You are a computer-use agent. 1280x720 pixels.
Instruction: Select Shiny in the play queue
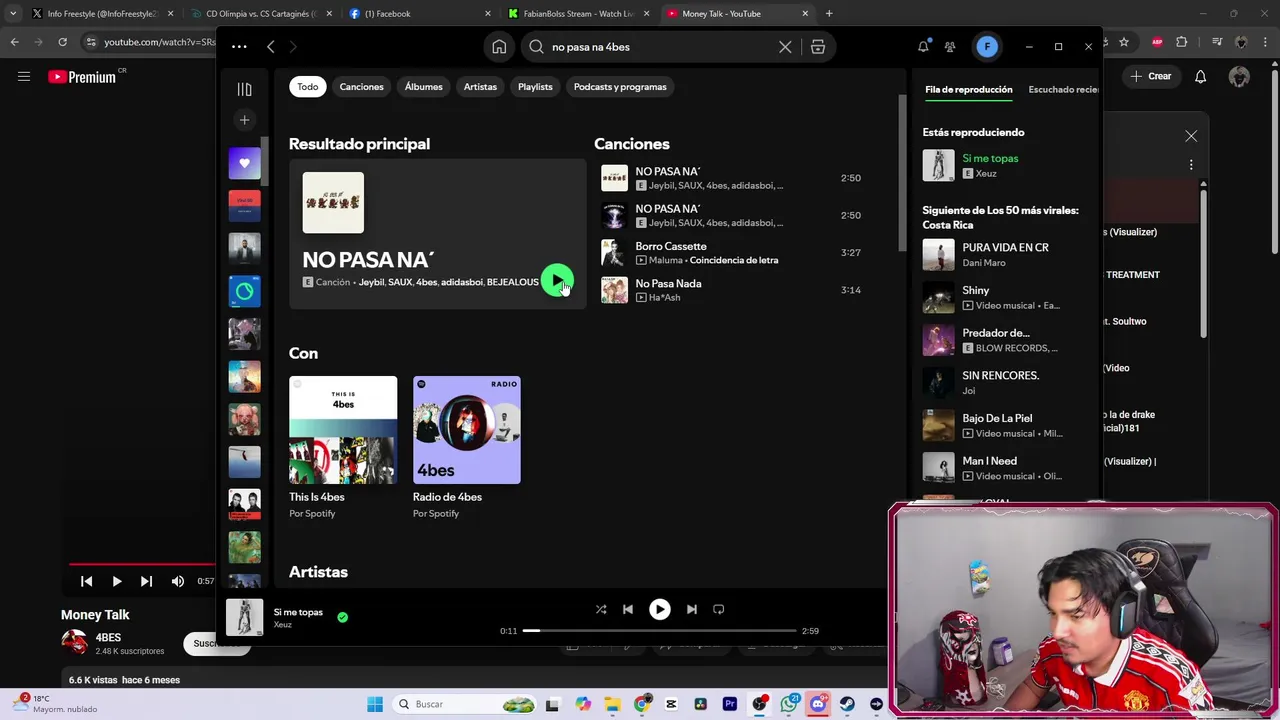[975, 290]
